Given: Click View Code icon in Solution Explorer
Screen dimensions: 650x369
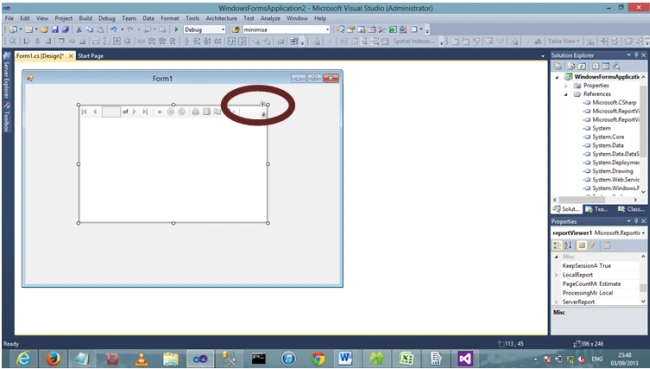Looking at the screenshot, I should click(x=595, y=66).
